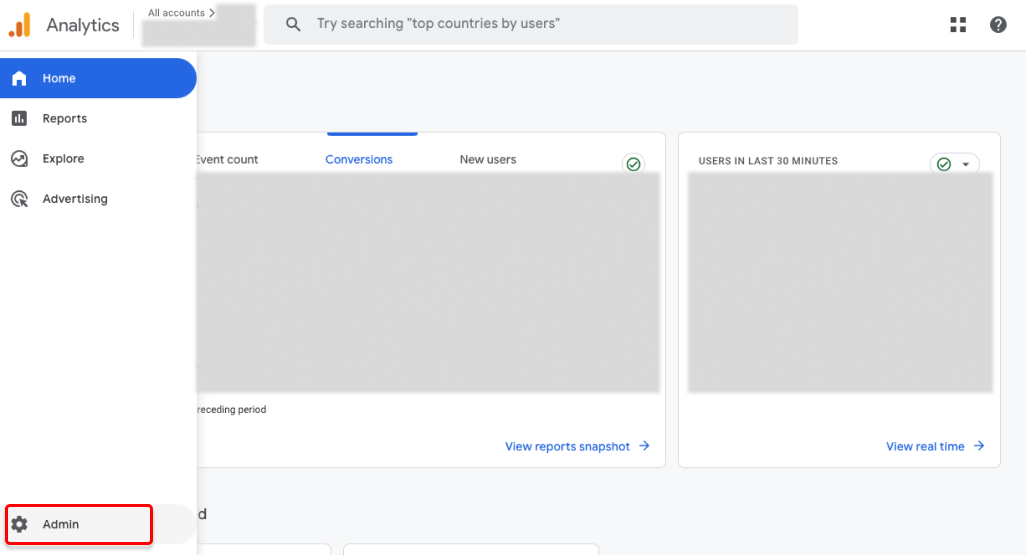The width and height of the screenshot is (1026, 556).
Task: Click the Explore icon in sidebar
Action: [19, 158]
